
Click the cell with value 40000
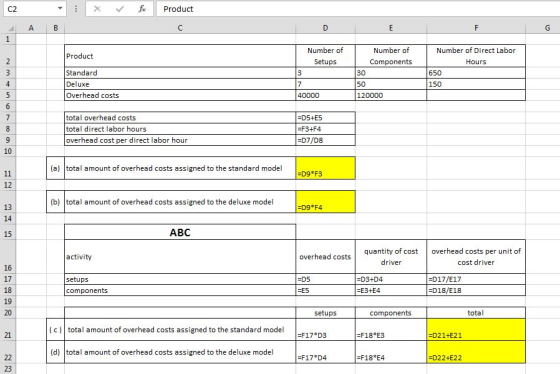click(325, 95)
